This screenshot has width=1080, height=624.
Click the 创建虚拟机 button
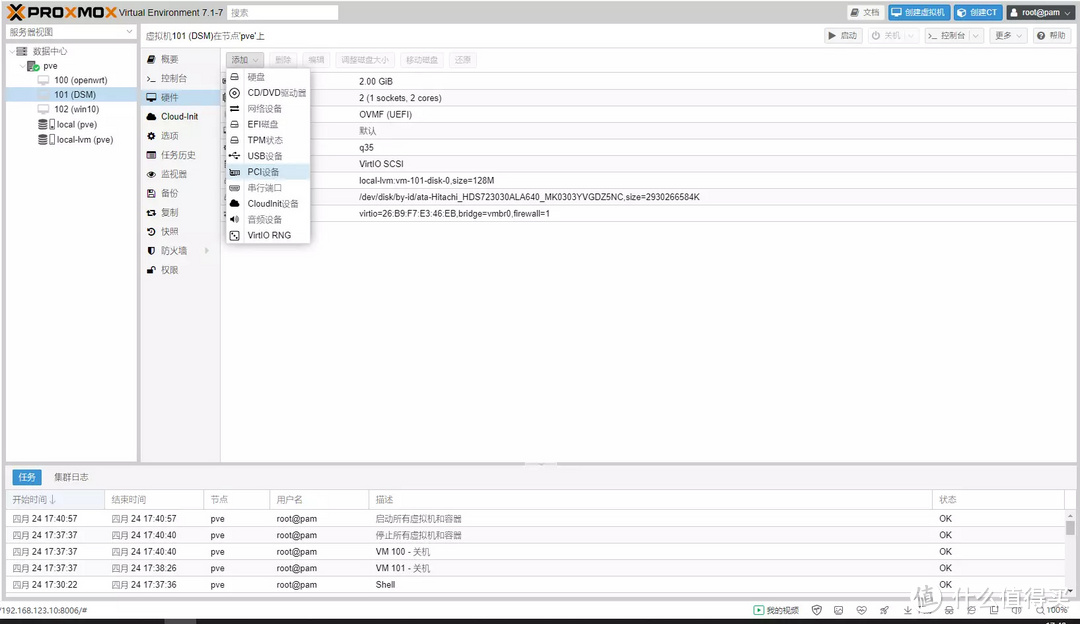pos(919,12)
